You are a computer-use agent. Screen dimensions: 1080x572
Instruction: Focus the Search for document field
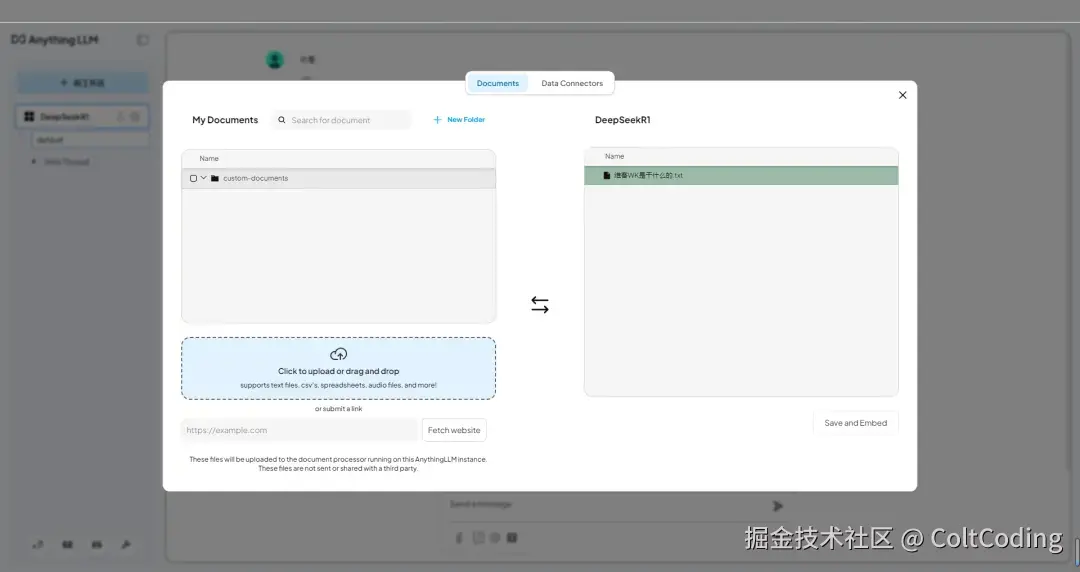(342, 120)
